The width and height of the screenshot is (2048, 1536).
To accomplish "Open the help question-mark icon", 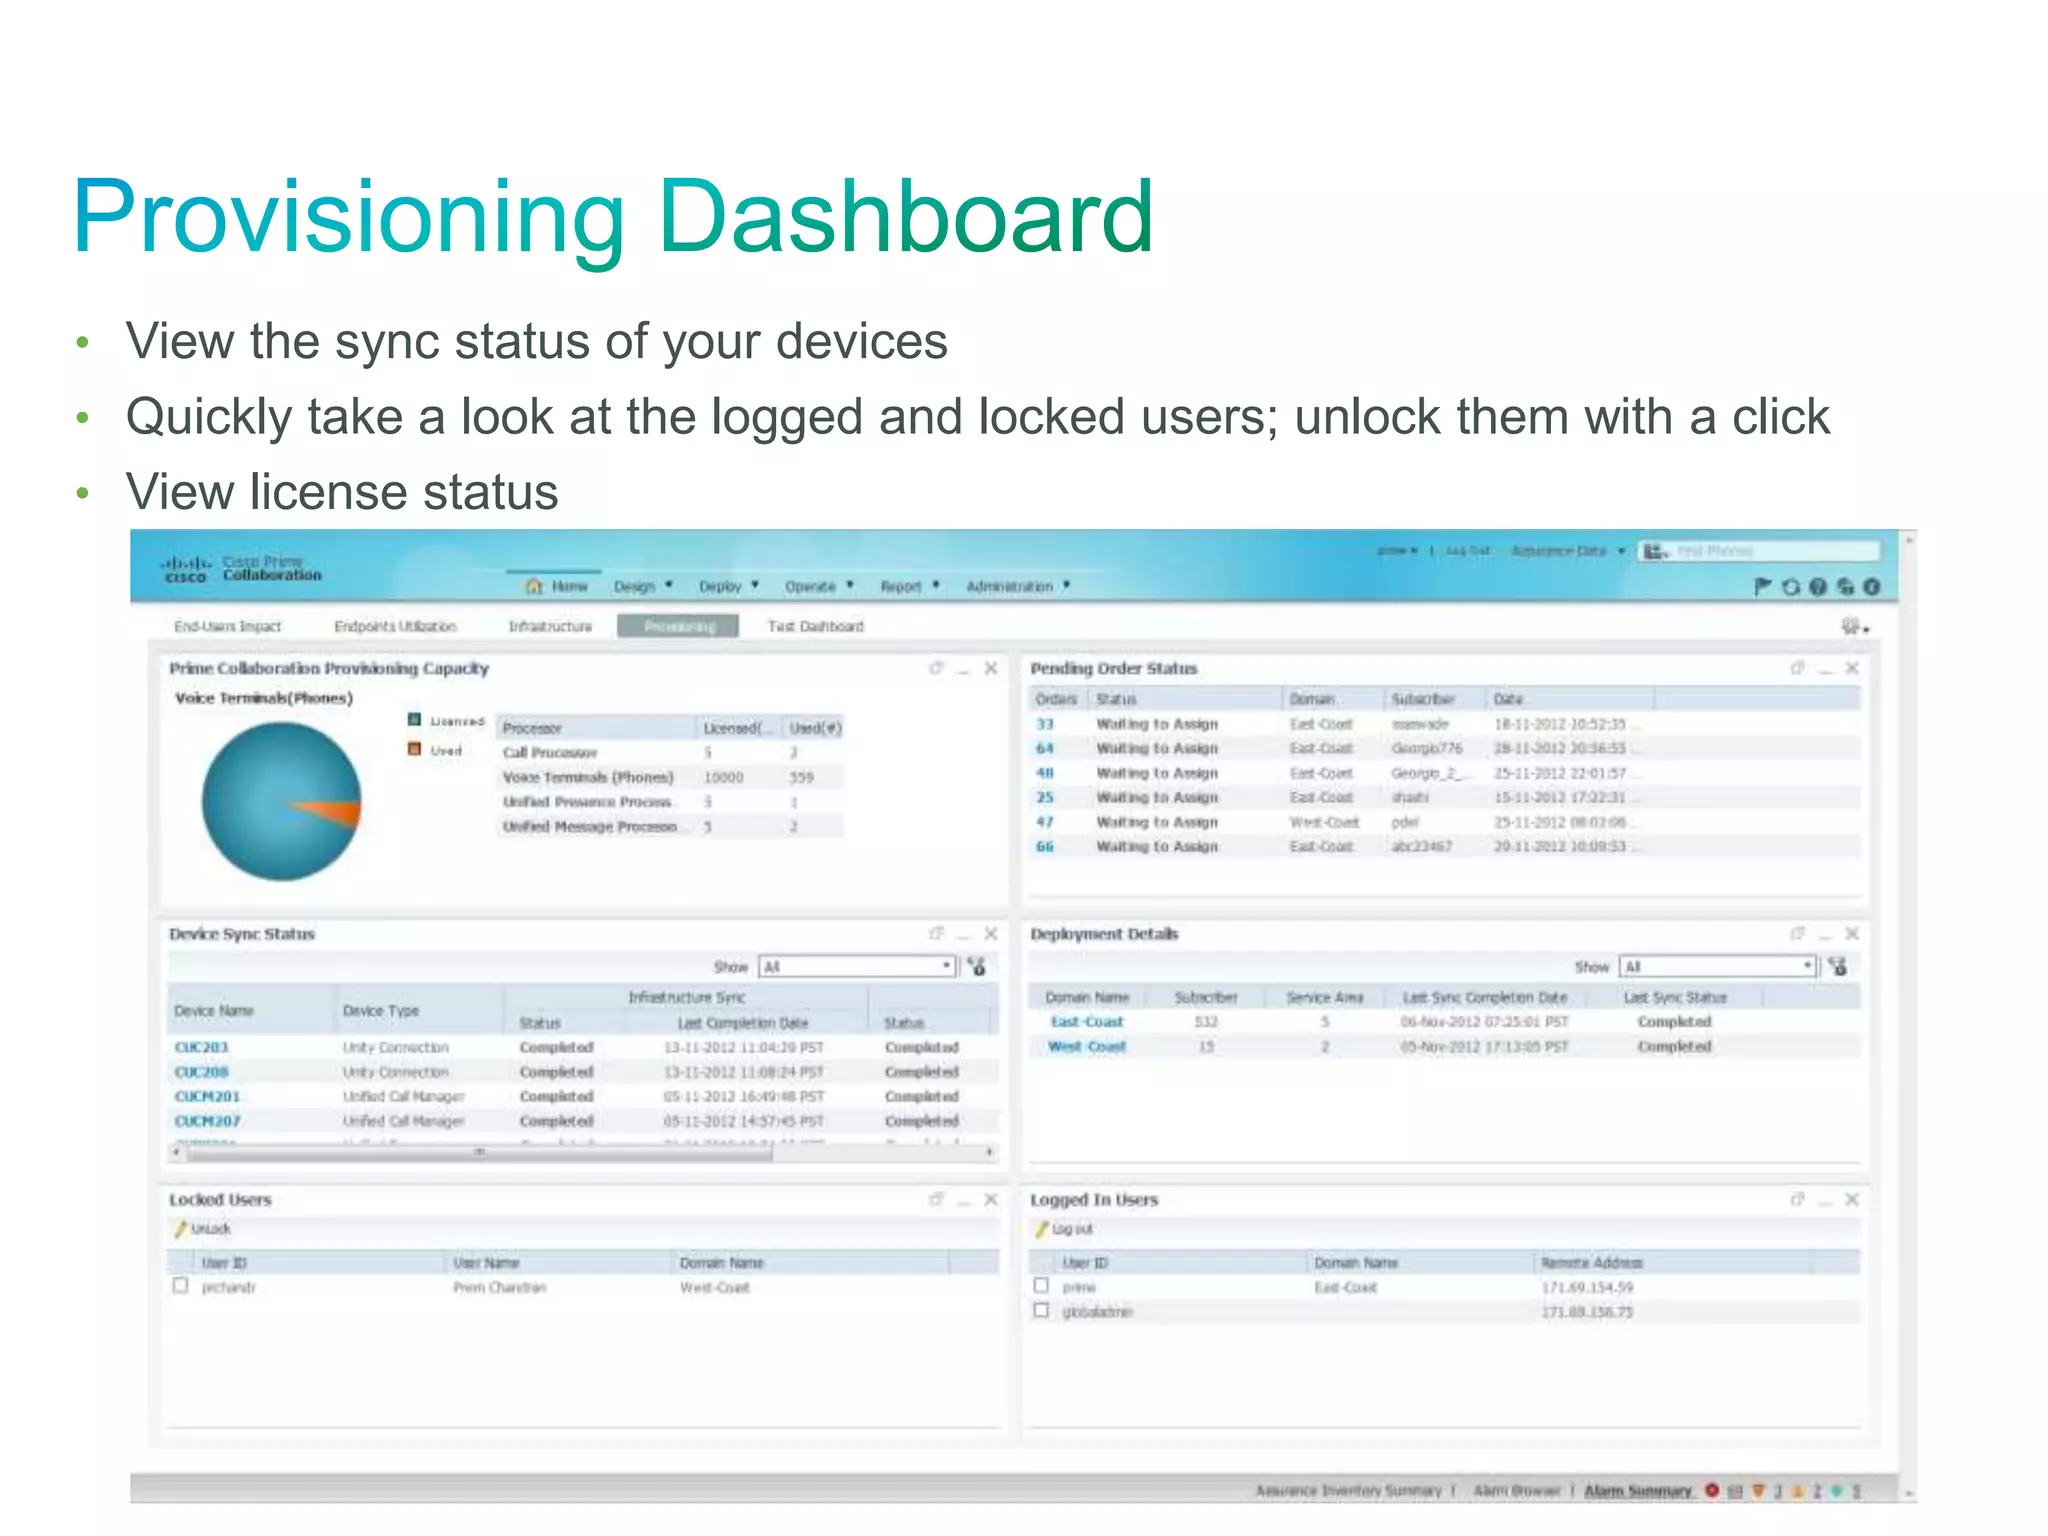I will click(x=1818, y=587).
